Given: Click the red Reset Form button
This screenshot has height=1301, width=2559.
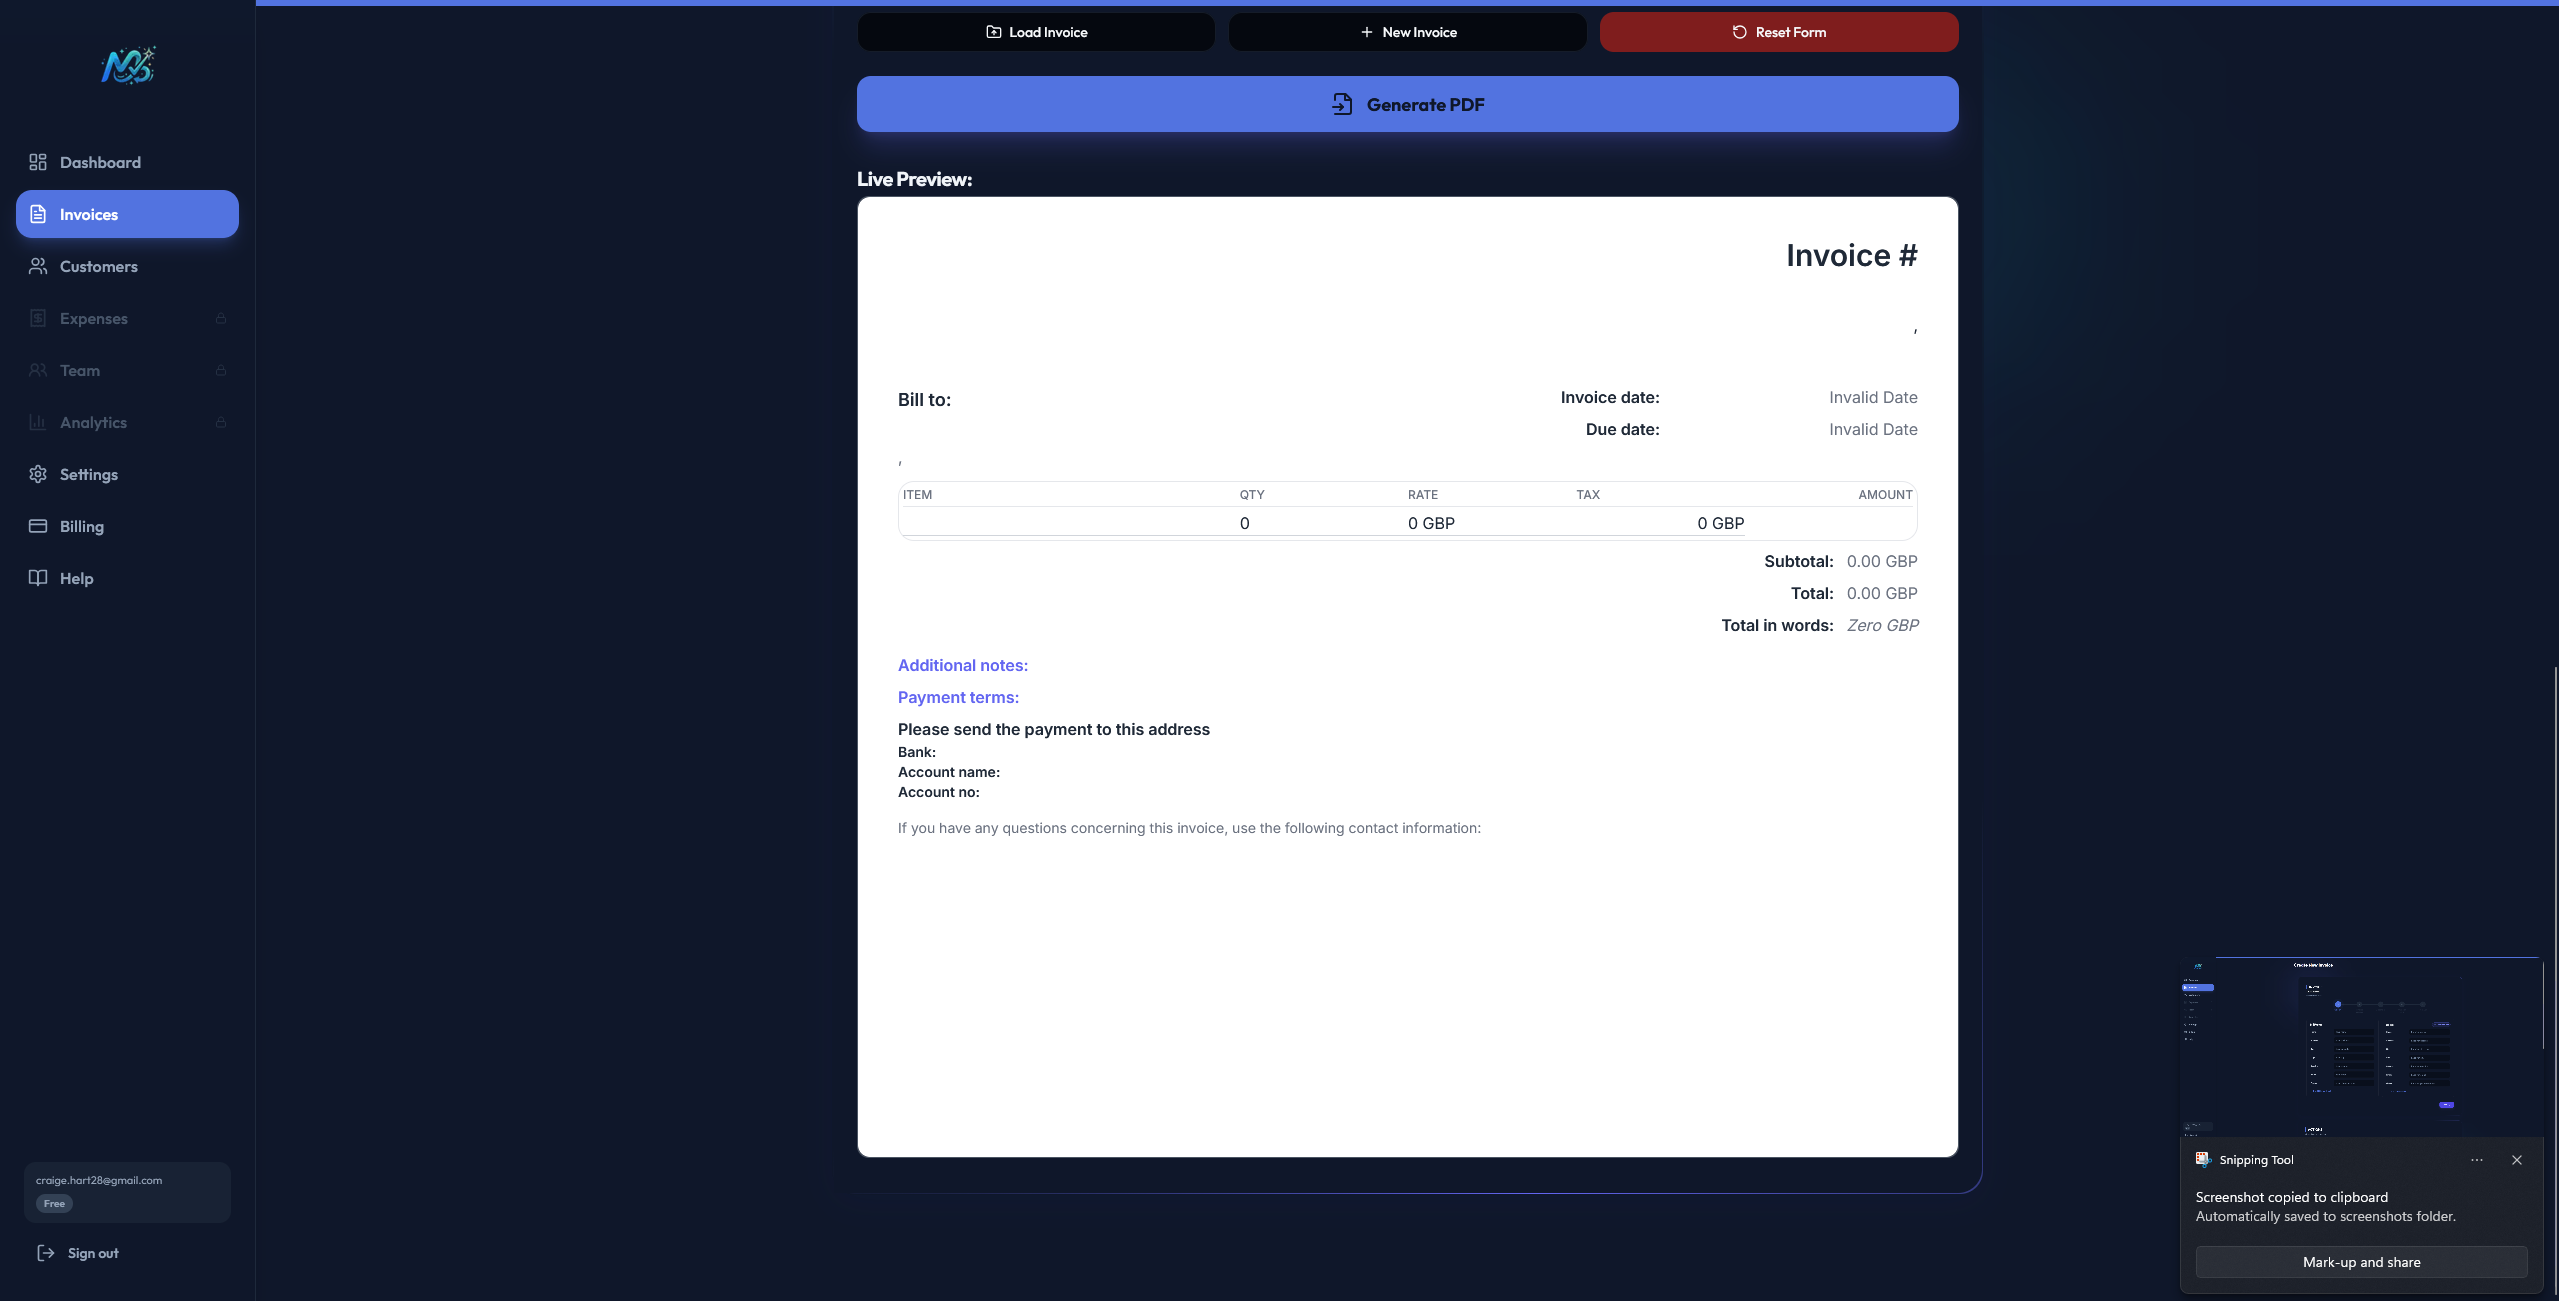Looking at the screenshot, I should click(x=1778, y=32).
